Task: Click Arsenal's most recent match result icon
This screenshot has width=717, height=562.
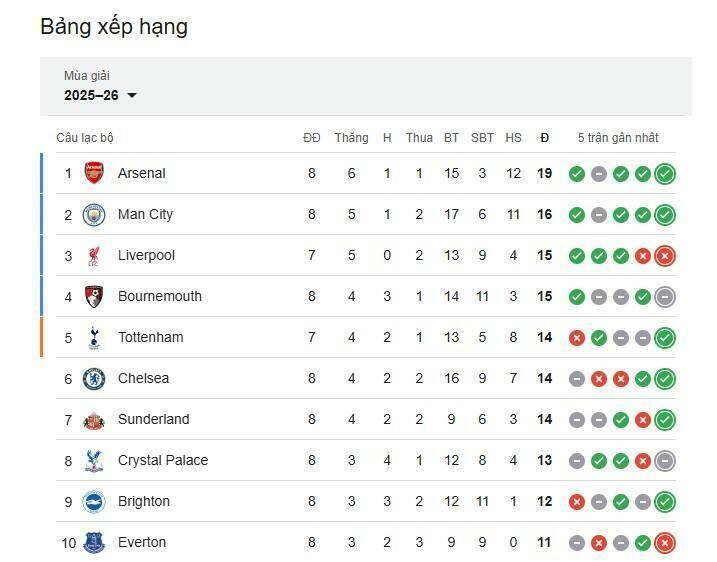Action: (x=665, y=174)
